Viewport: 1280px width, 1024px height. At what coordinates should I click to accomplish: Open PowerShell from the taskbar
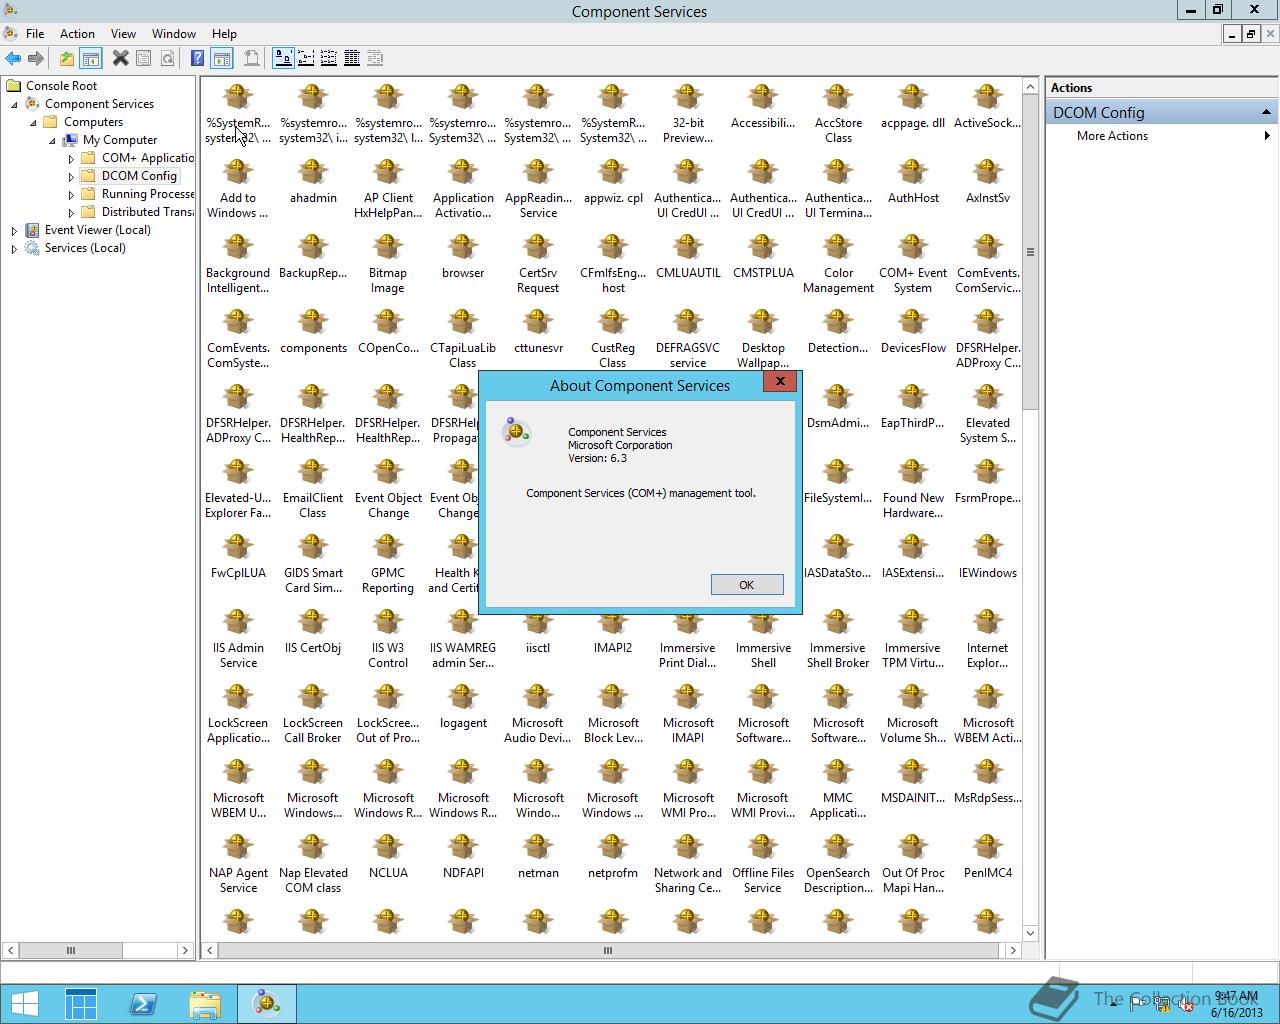coord(143,1004)
